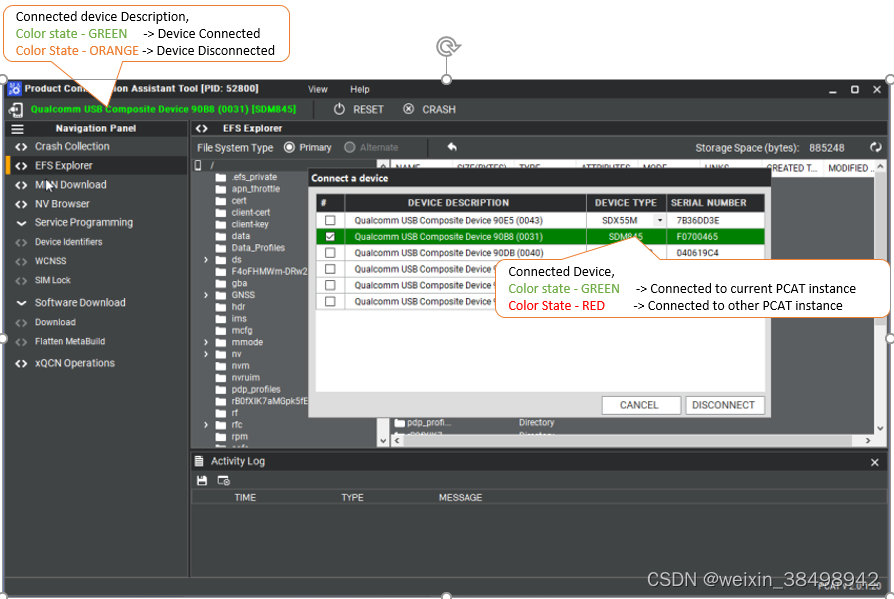The height and width of the screenshot is (599, 894).
Task: Check the fourth device row checkbox below 90DB
Action: [330, 268]
